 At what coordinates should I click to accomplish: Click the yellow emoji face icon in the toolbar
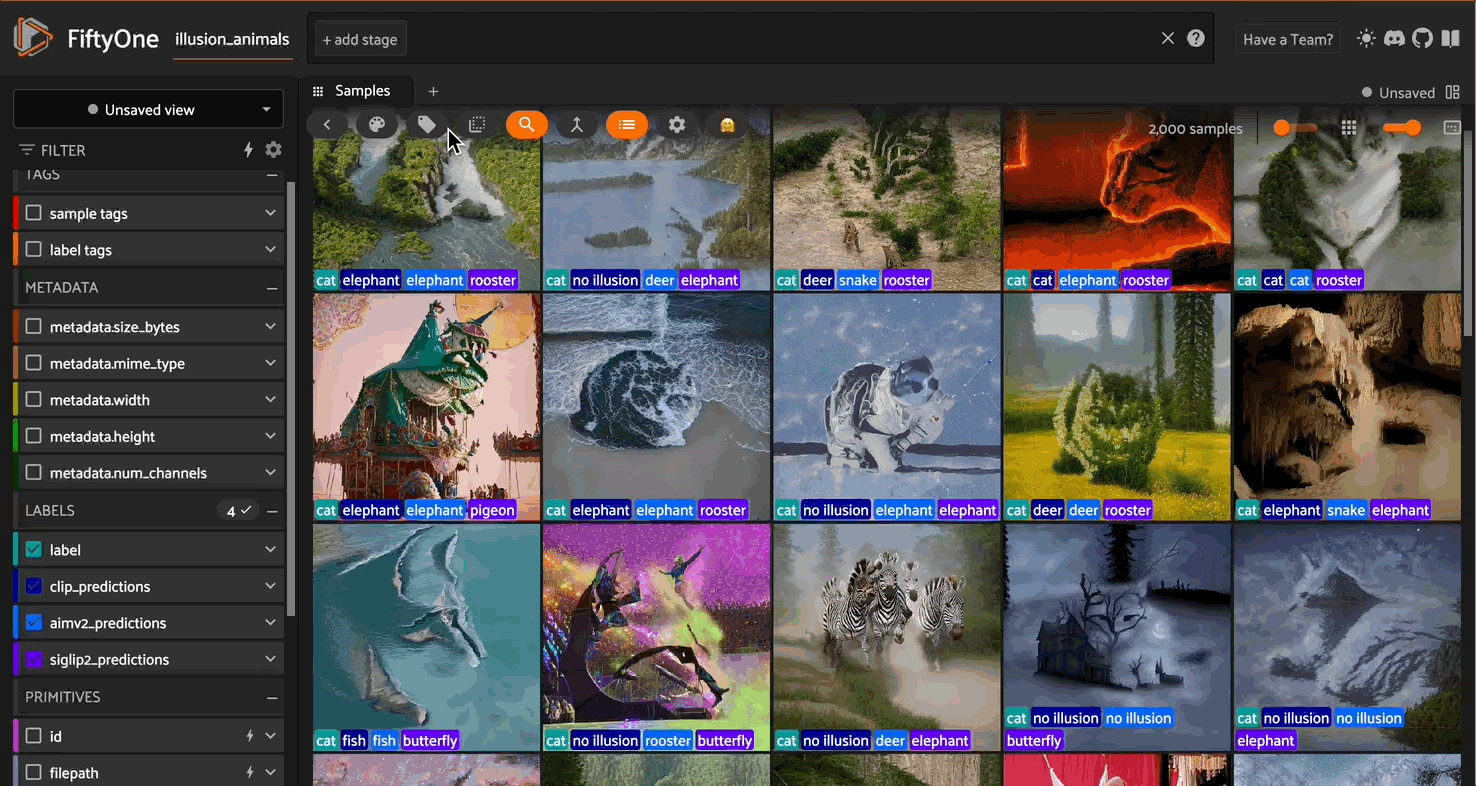coord(727,125)
